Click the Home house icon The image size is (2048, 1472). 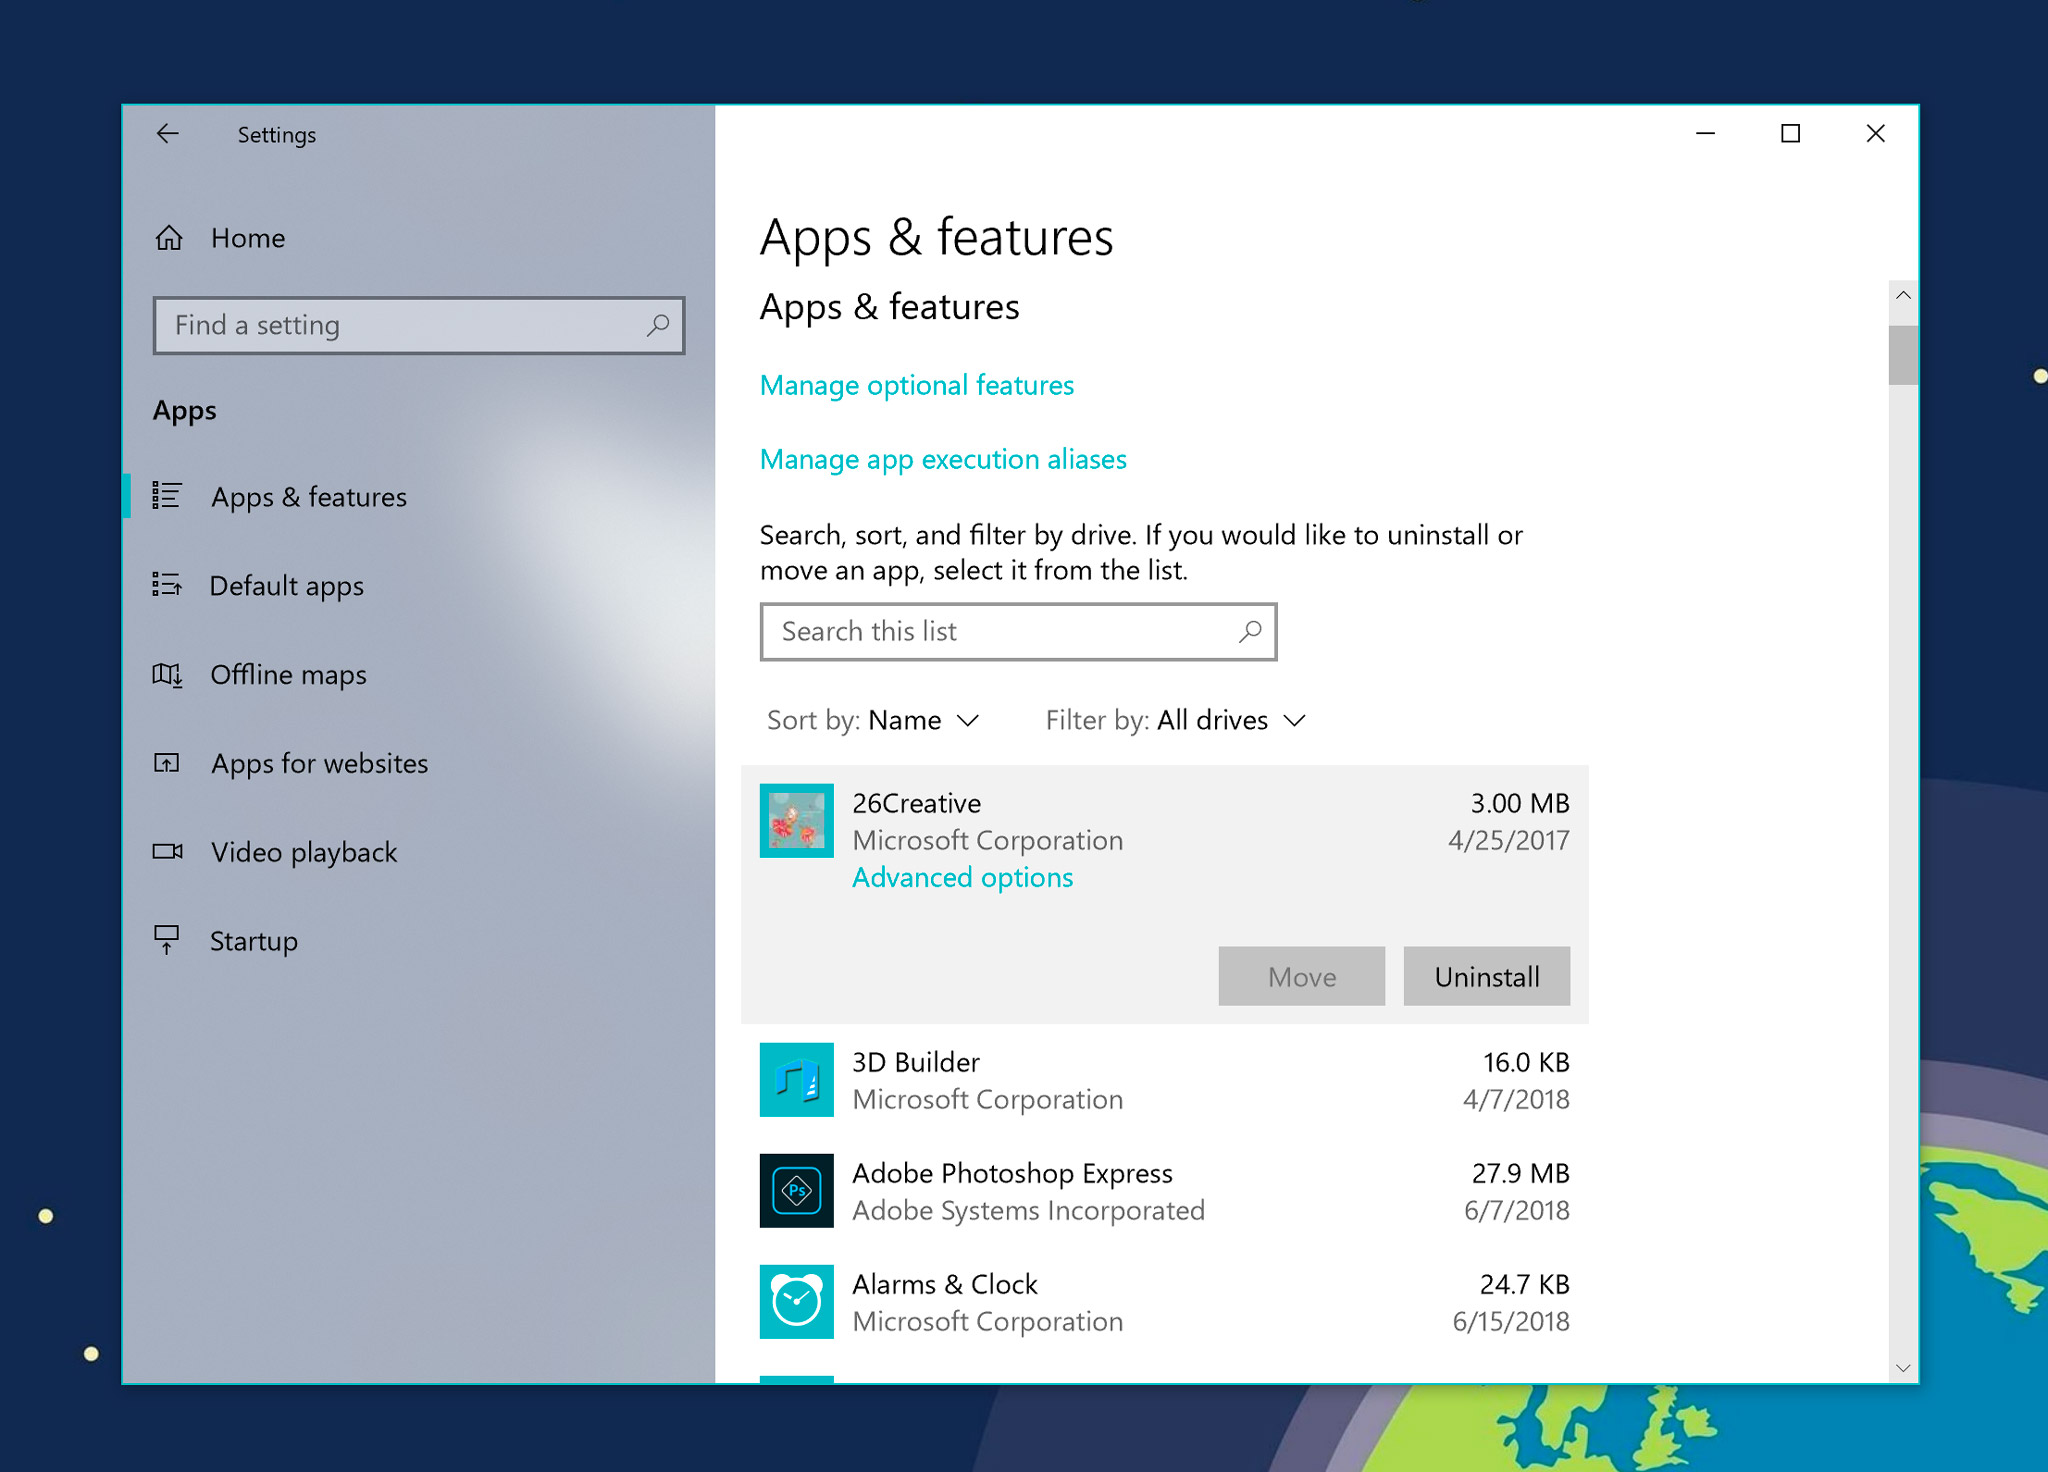point(169,238)
